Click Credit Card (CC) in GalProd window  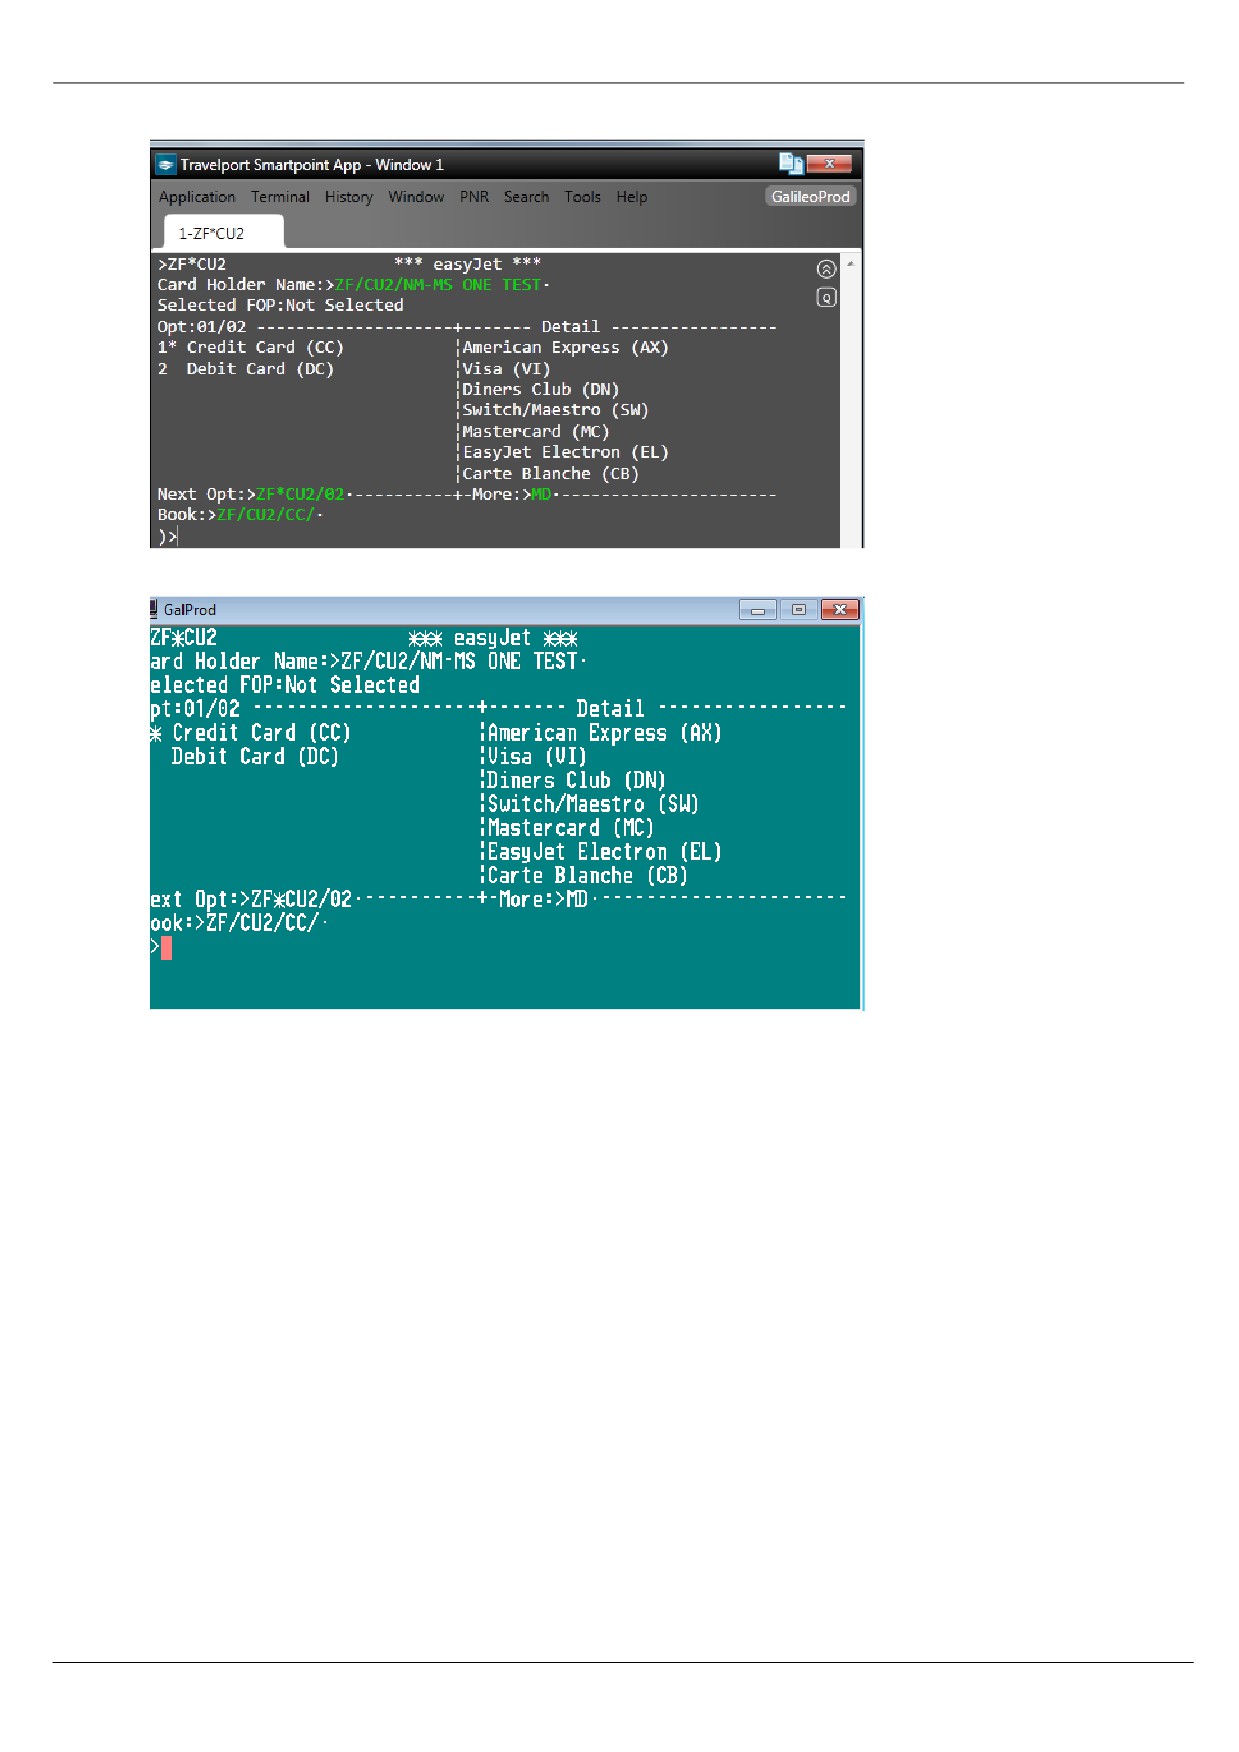pyautogui.click(x=262, y=733)
